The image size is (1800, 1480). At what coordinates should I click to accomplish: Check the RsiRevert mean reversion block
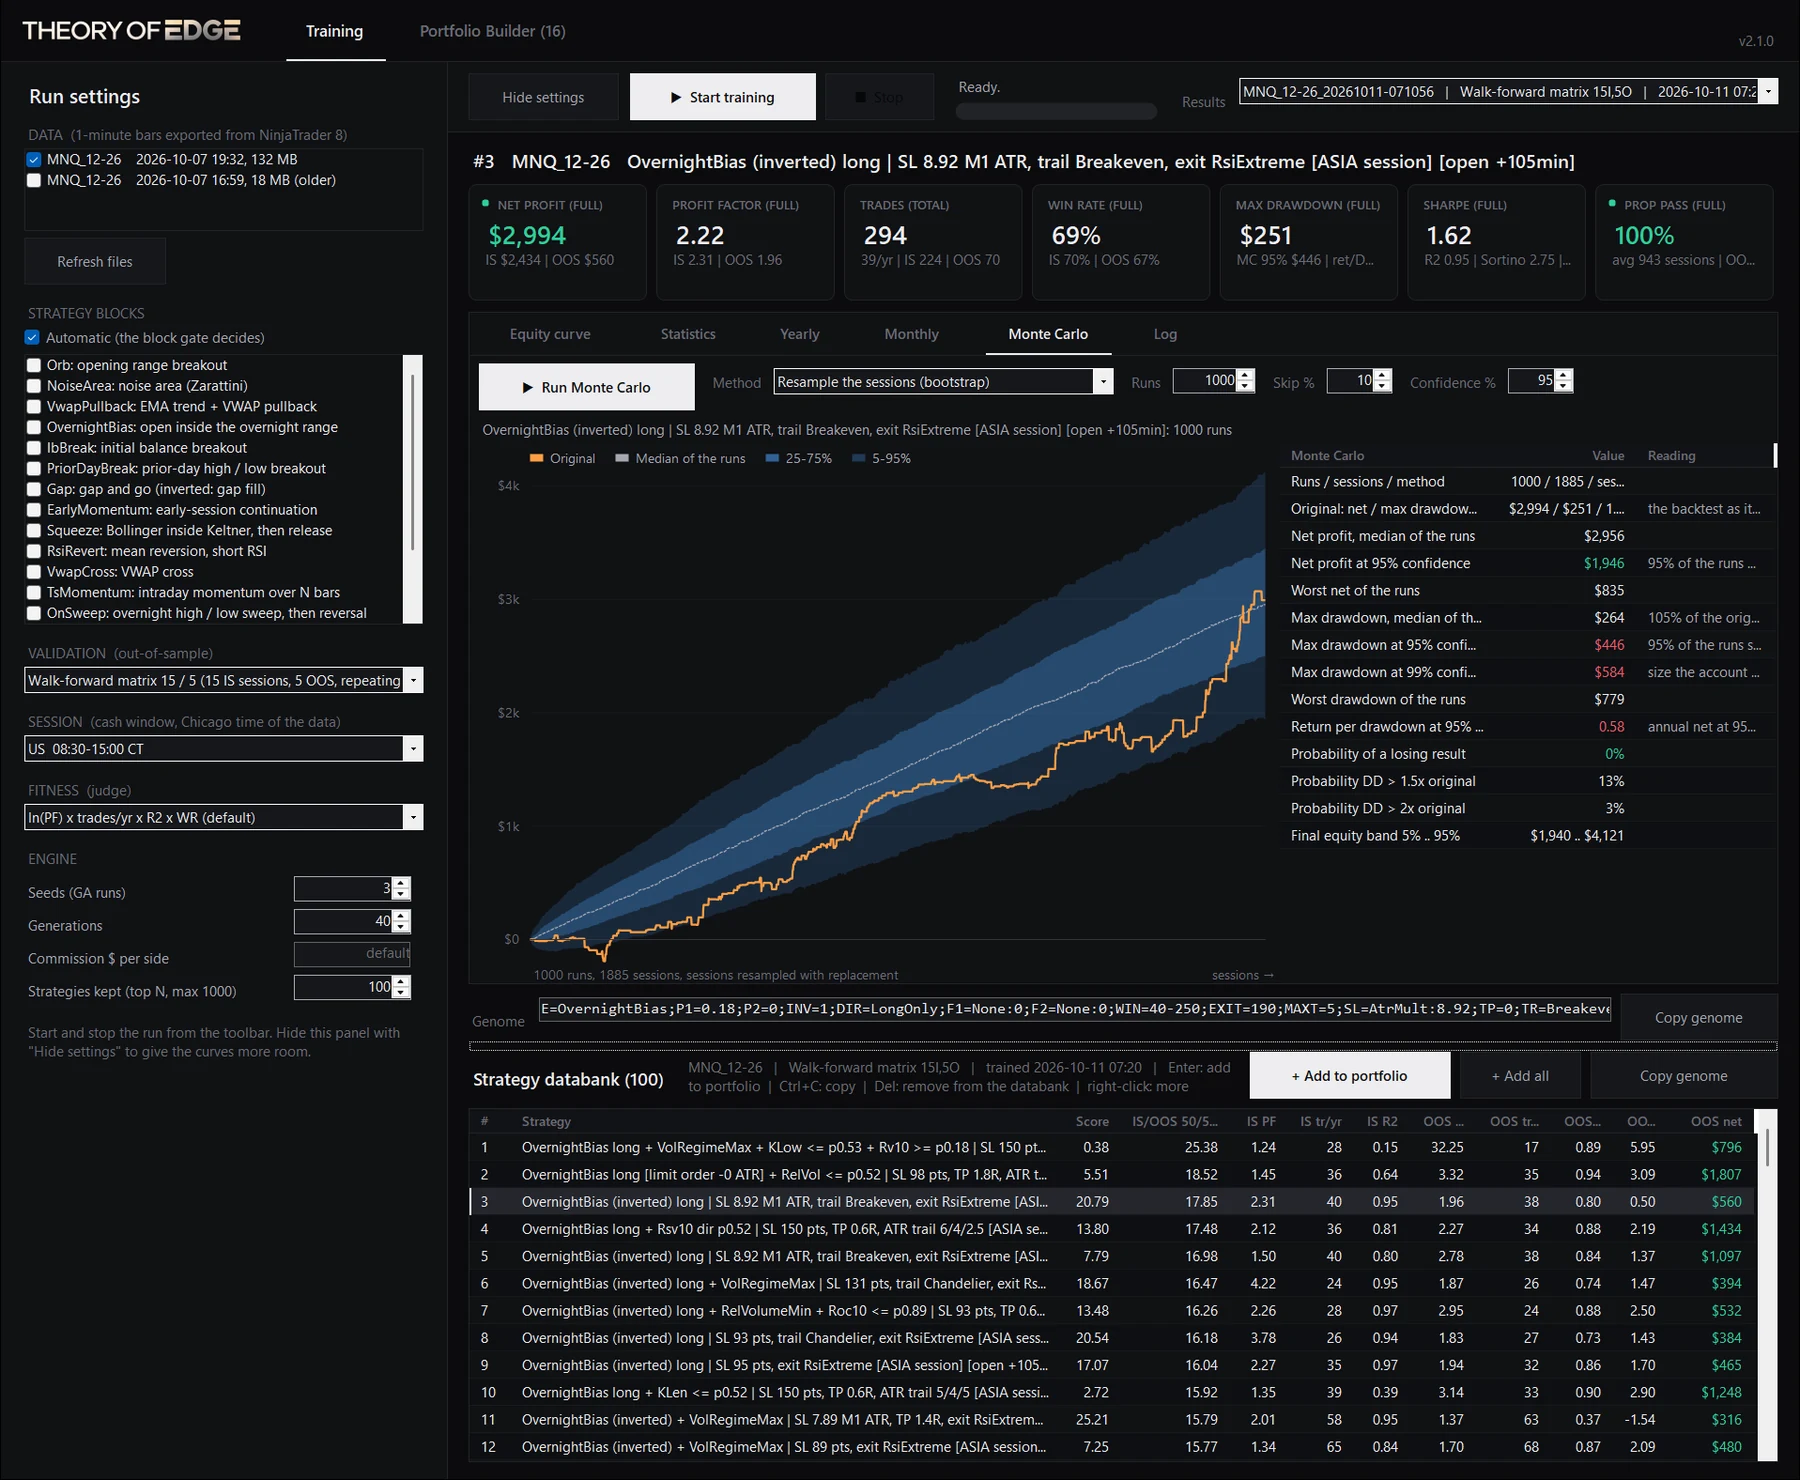coord(34,551)
